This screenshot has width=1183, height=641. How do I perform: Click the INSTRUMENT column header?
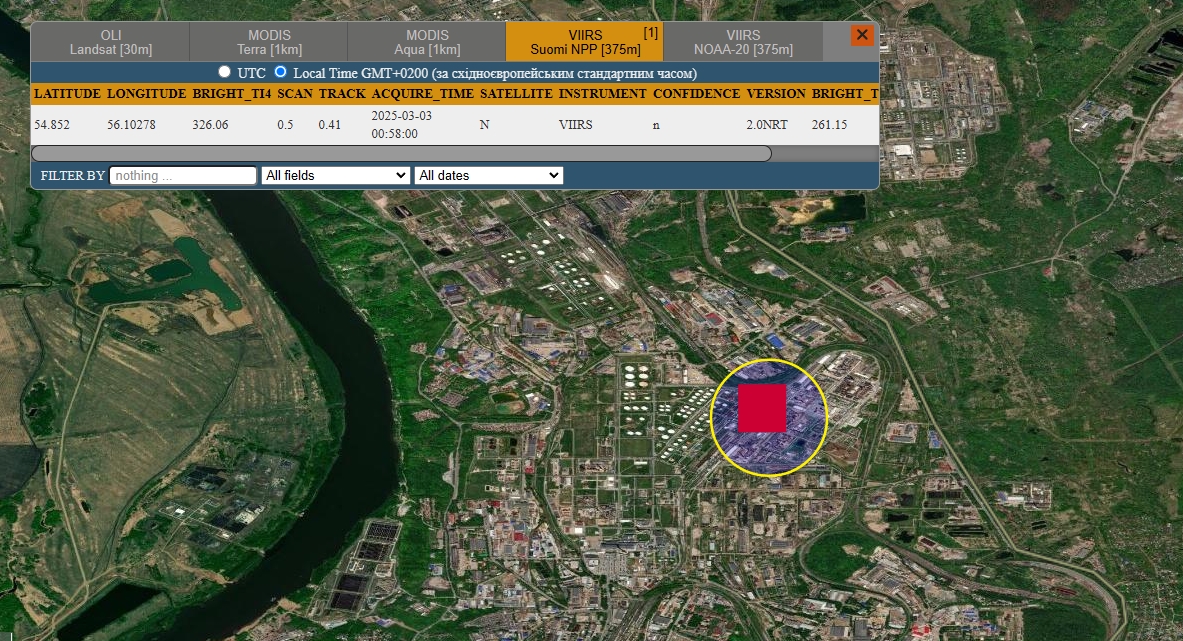pyautogui.click(x=602, y=94)
